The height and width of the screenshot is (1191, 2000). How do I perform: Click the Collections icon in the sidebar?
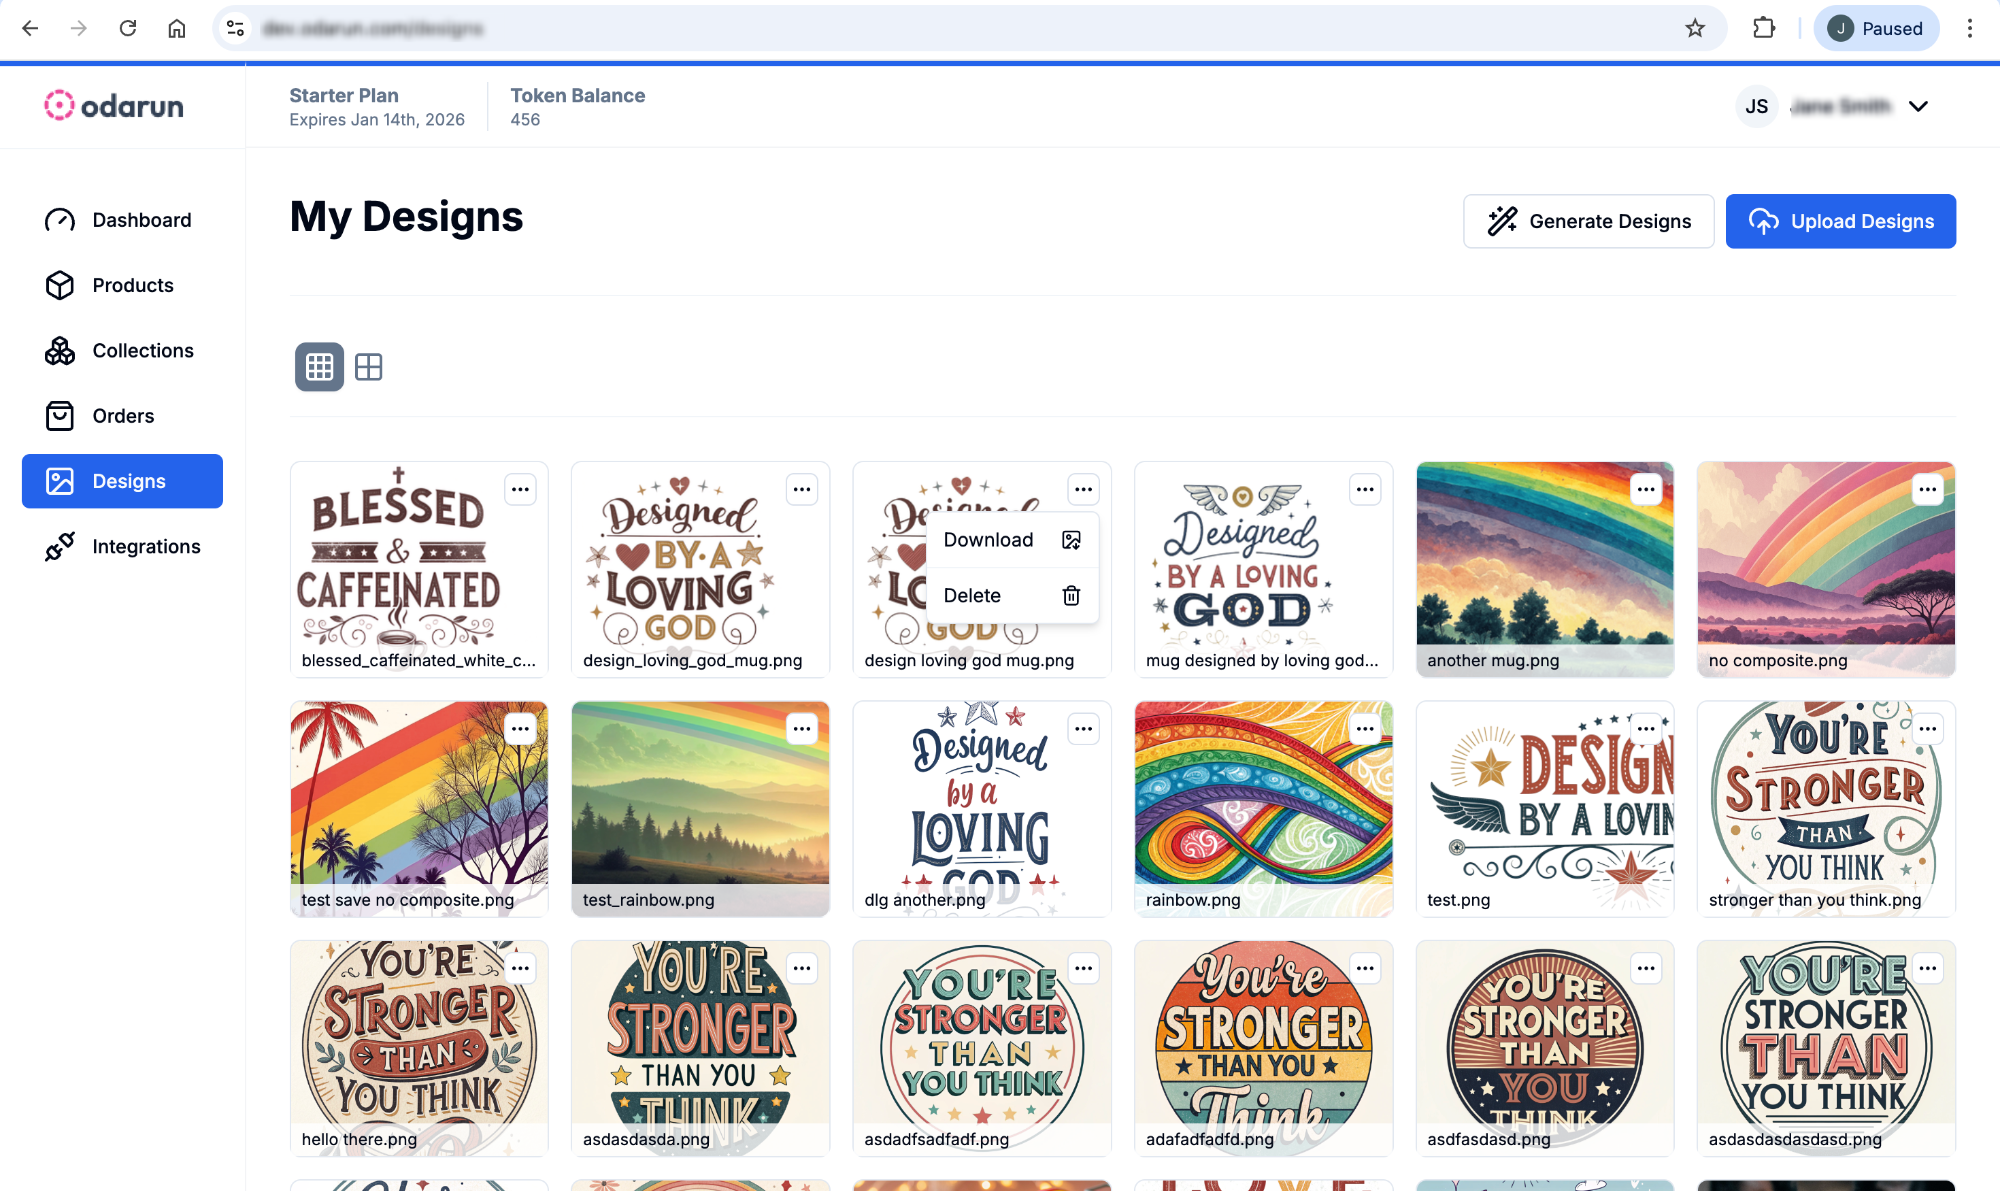[60, 351]
